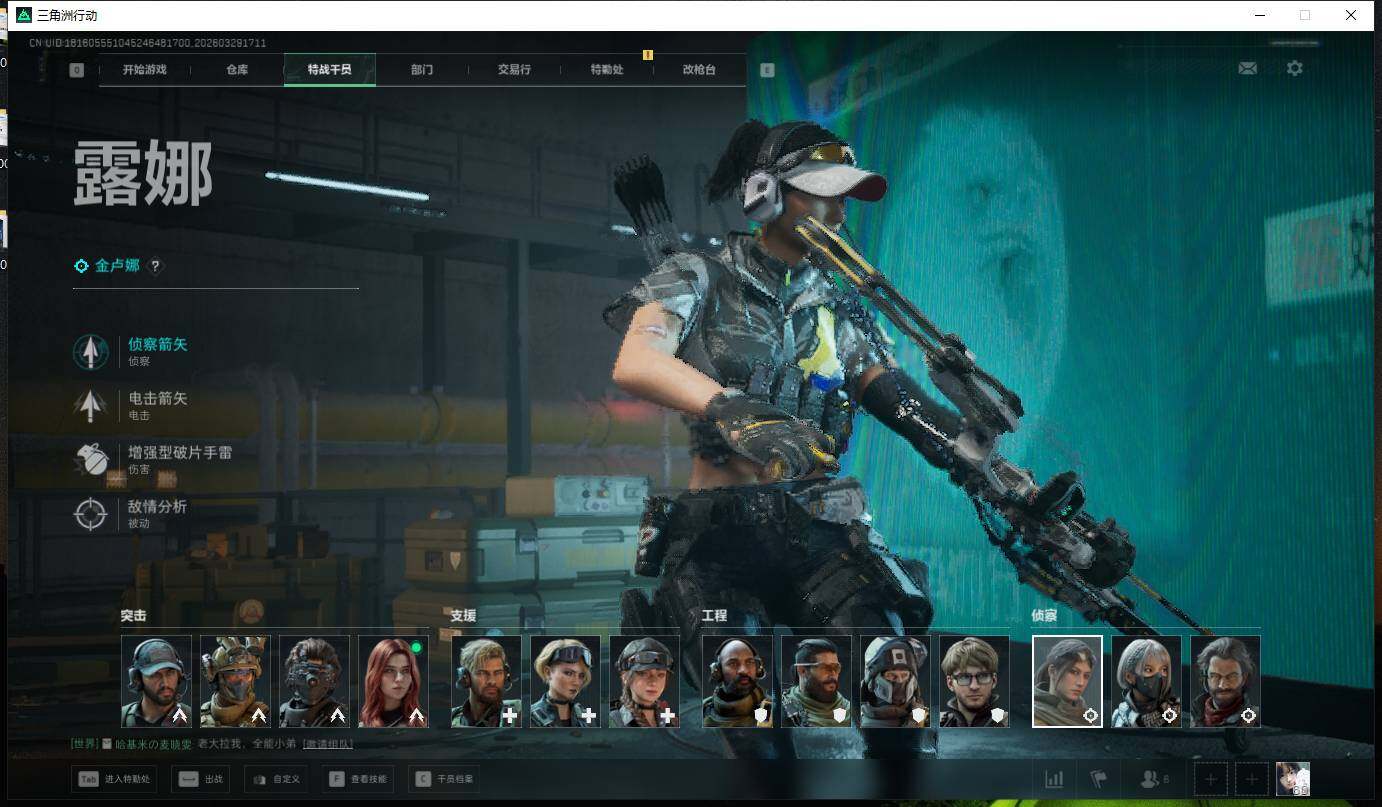Click the Q key hint left of 开始游戏
The width and height of the screenshot is (1382, 807).
coord(77,70)
